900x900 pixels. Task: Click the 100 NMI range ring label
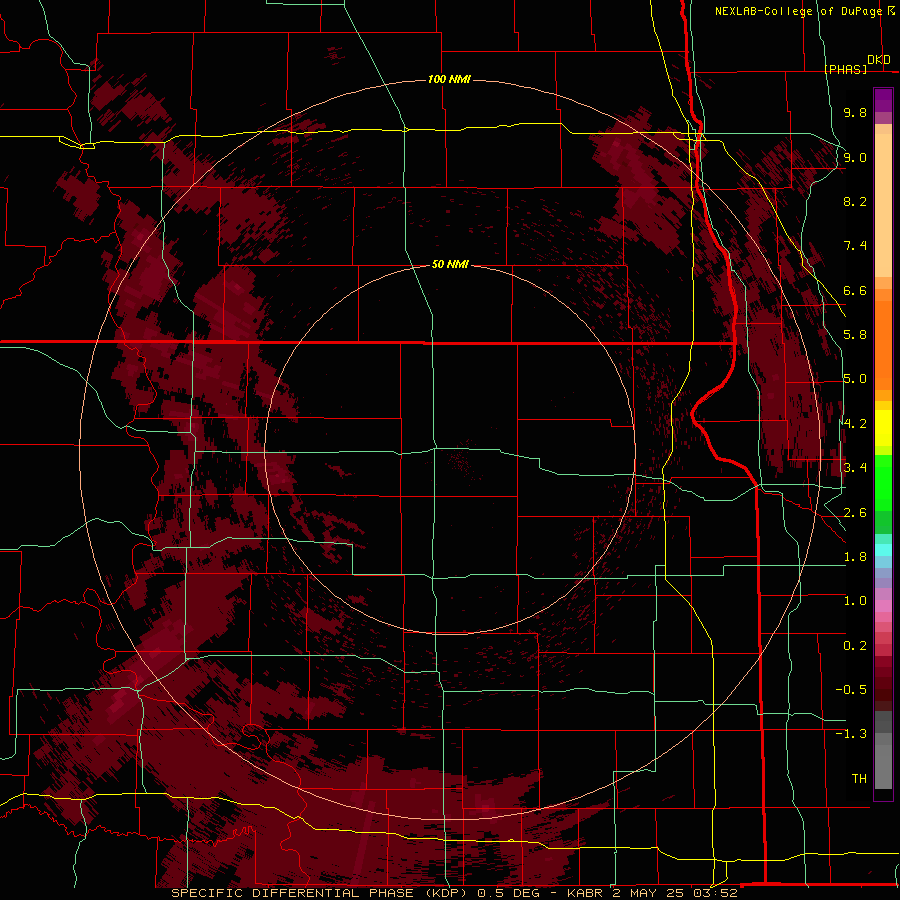tap(449, 79)
